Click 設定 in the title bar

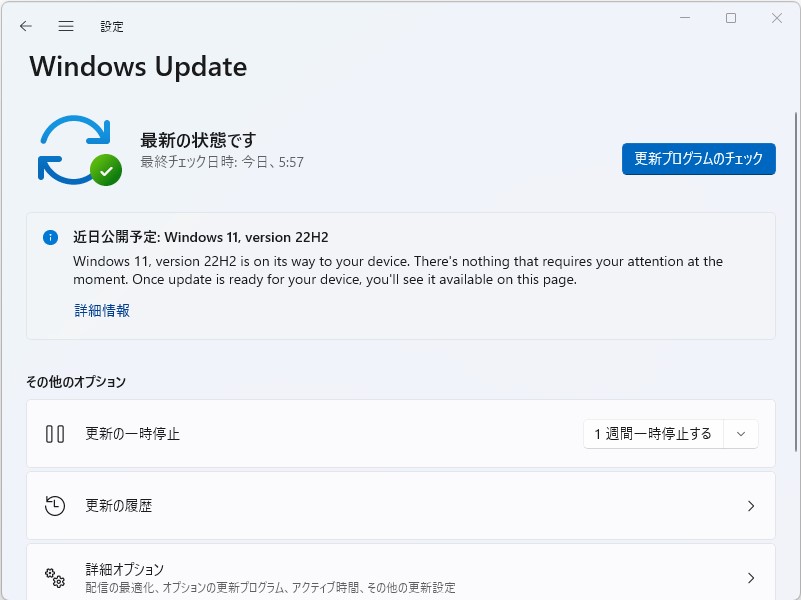(x=112, y=26)
